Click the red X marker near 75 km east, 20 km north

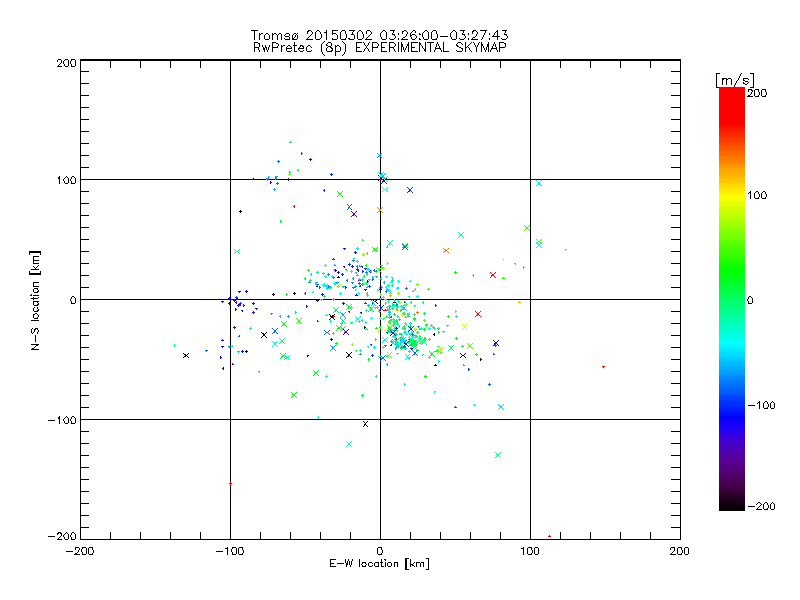pyautogui.click(x=493, y=275)
